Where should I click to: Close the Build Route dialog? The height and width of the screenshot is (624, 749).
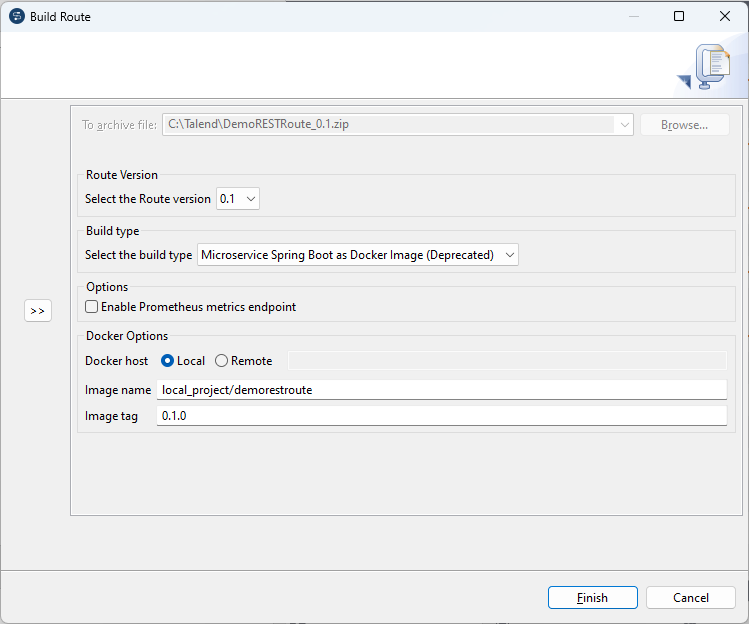click(x=725, y=16)
